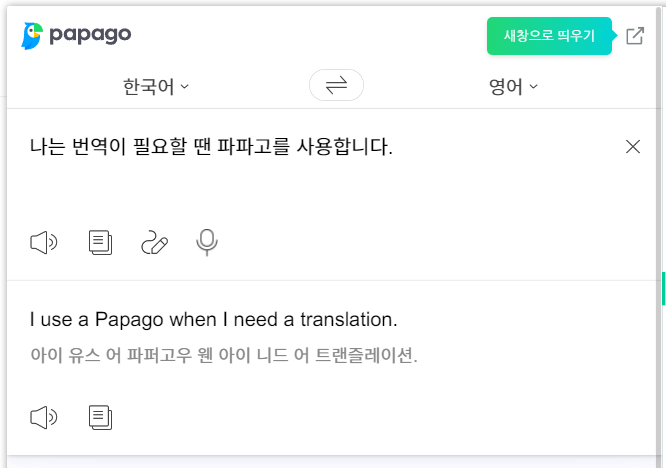Play audio of the Korean source text
The height and width of the screenshot is (468, 666).
tap(44, 242)
